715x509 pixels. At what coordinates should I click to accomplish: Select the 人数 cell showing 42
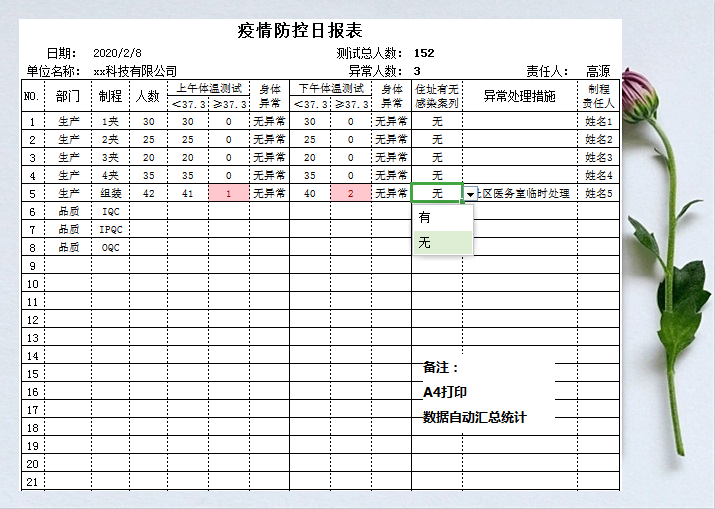pyautogui.click(x=149, y=194)
